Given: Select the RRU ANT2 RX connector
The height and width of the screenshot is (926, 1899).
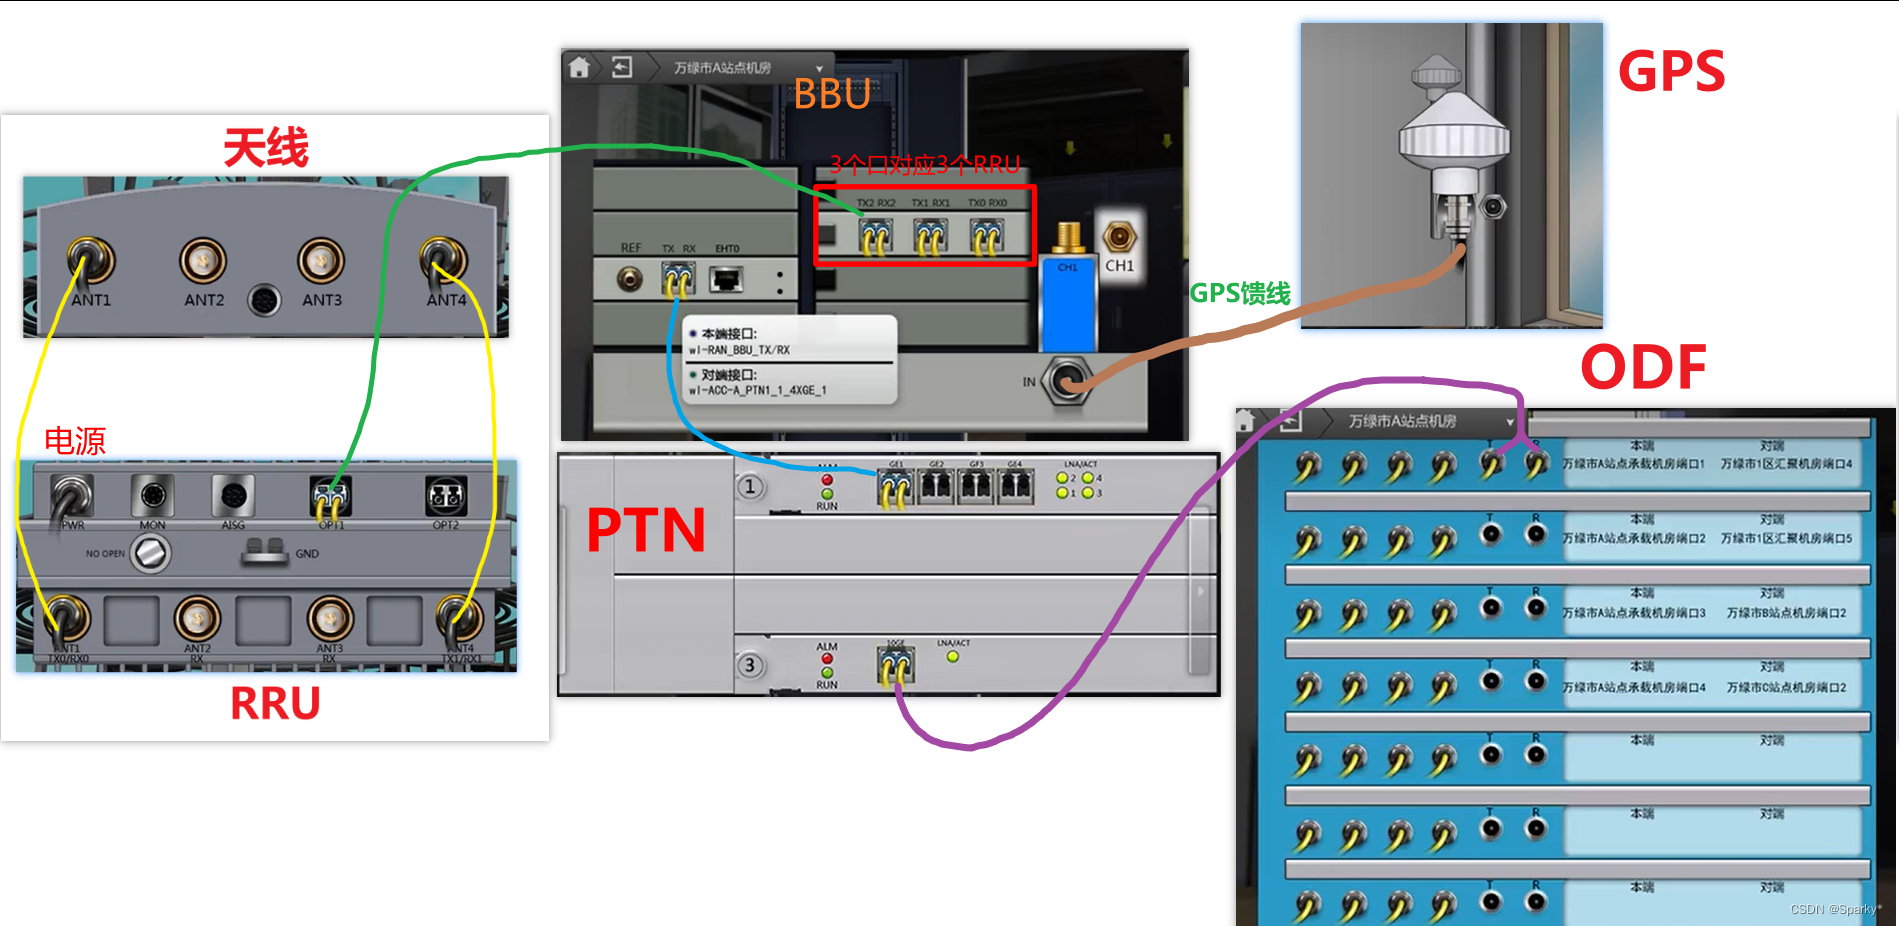Looking at the screenshot, I should (x=197, y=620).
